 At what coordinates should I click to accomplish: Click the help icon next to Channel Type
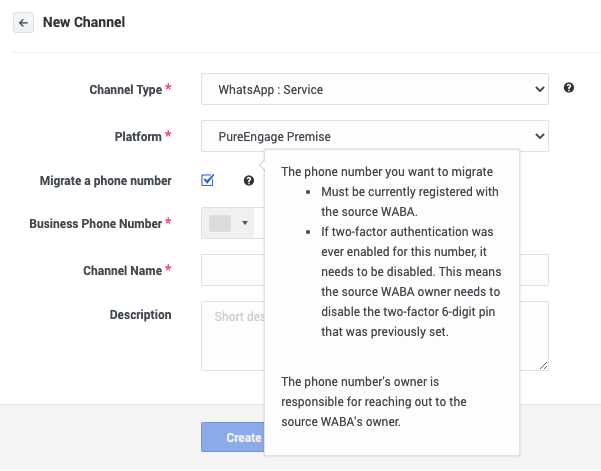(569, 88)
